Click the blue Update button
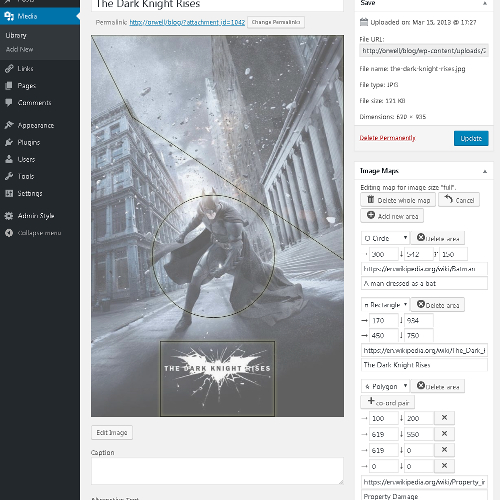500x500 pixels. [x=471, y=138]
